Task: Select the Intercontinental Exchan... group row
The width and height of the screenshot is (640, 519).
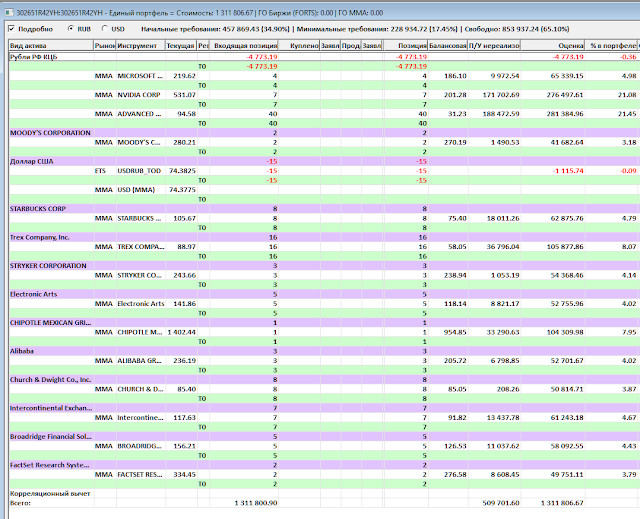Action: [x=322, y=408]
